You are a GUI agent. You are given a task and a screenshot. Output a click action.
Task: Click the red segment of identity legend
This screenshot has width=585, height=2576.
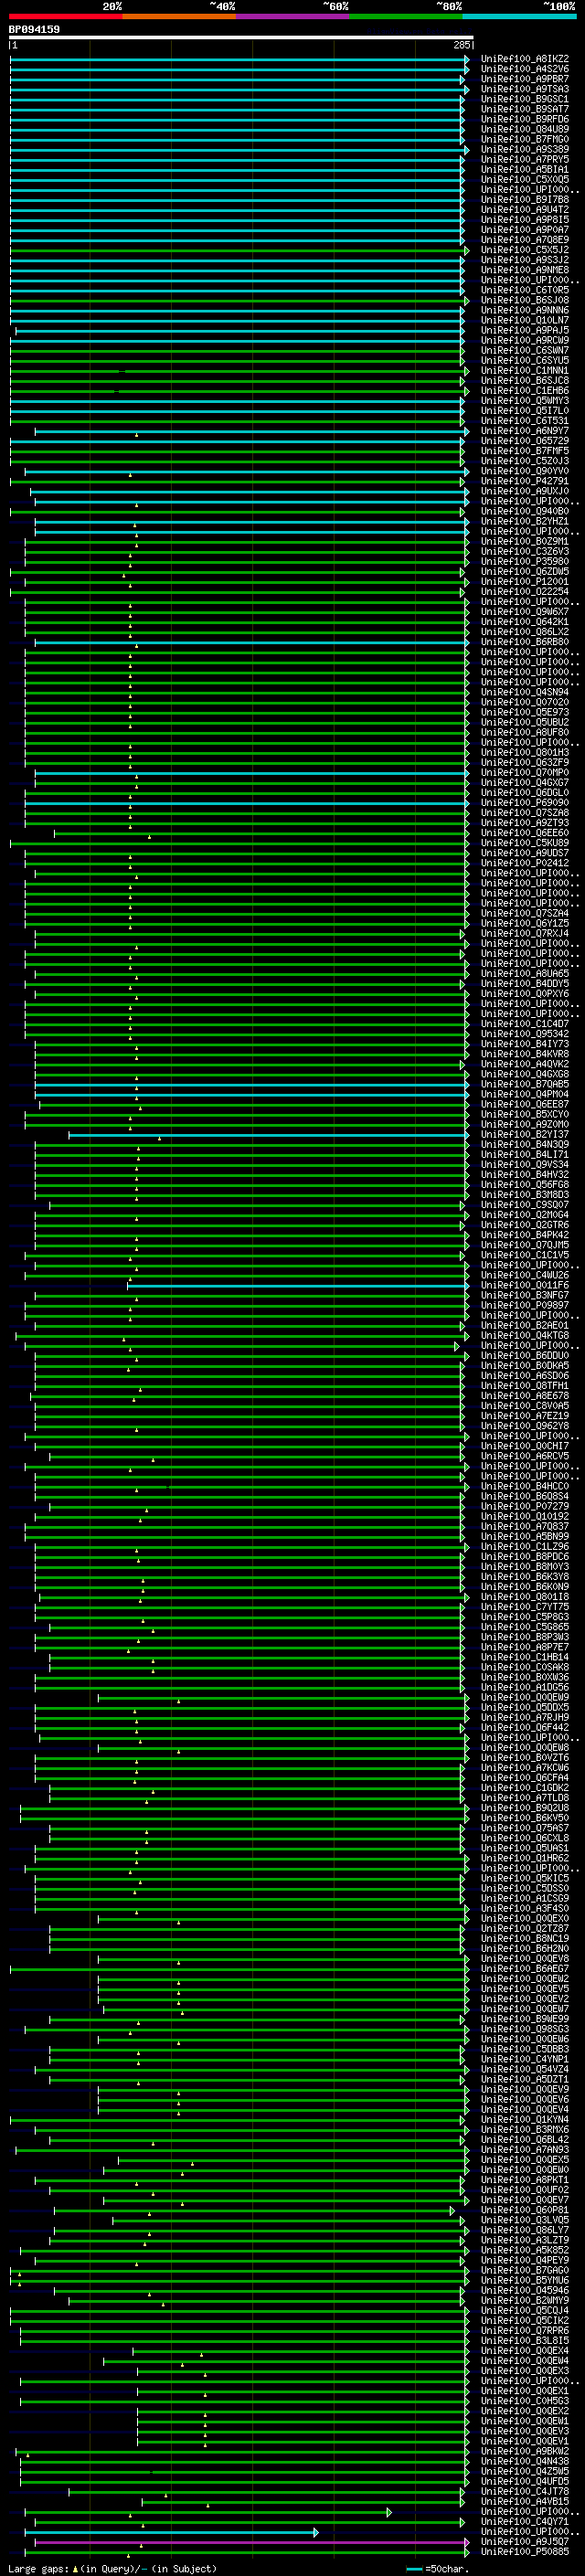tap(66, 16)
